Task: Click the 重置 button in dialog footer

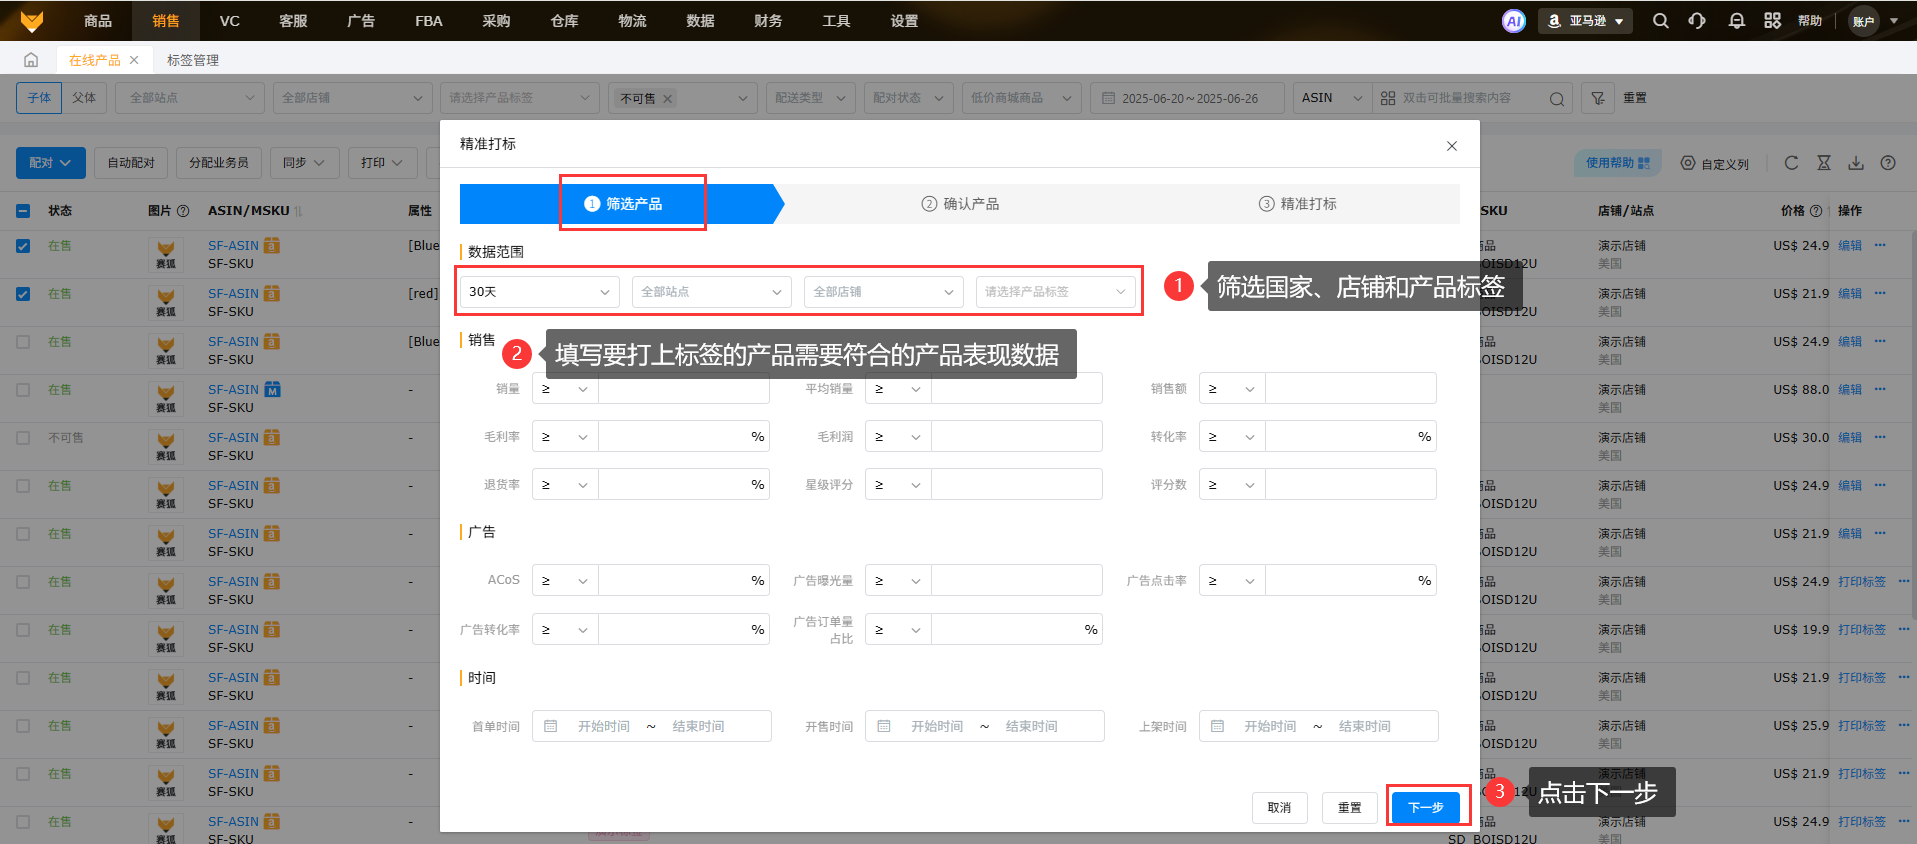Action: click(1350, 807)
